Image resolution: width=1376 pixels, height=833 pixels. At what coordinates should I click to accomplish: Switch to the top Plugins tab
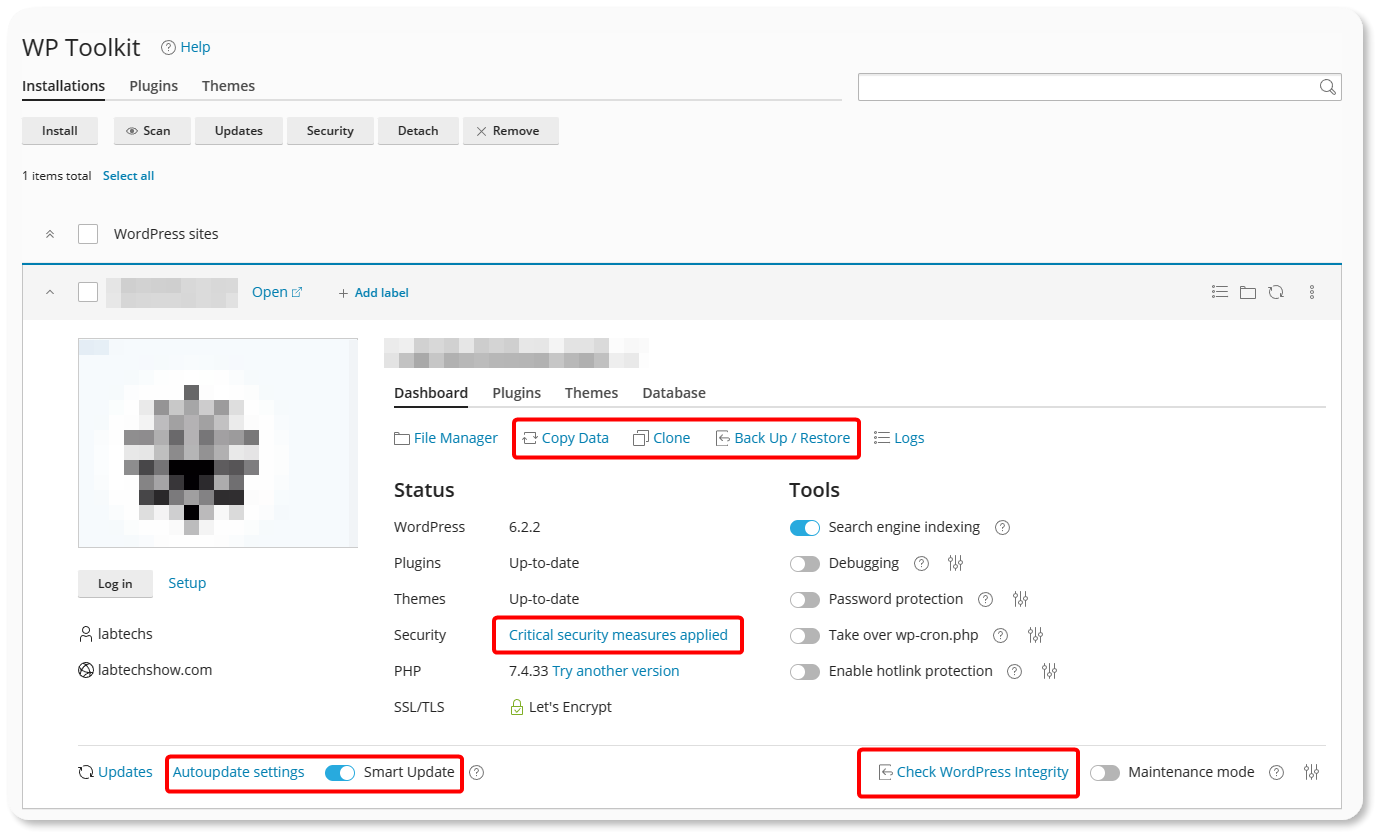(x=154, y=86)
